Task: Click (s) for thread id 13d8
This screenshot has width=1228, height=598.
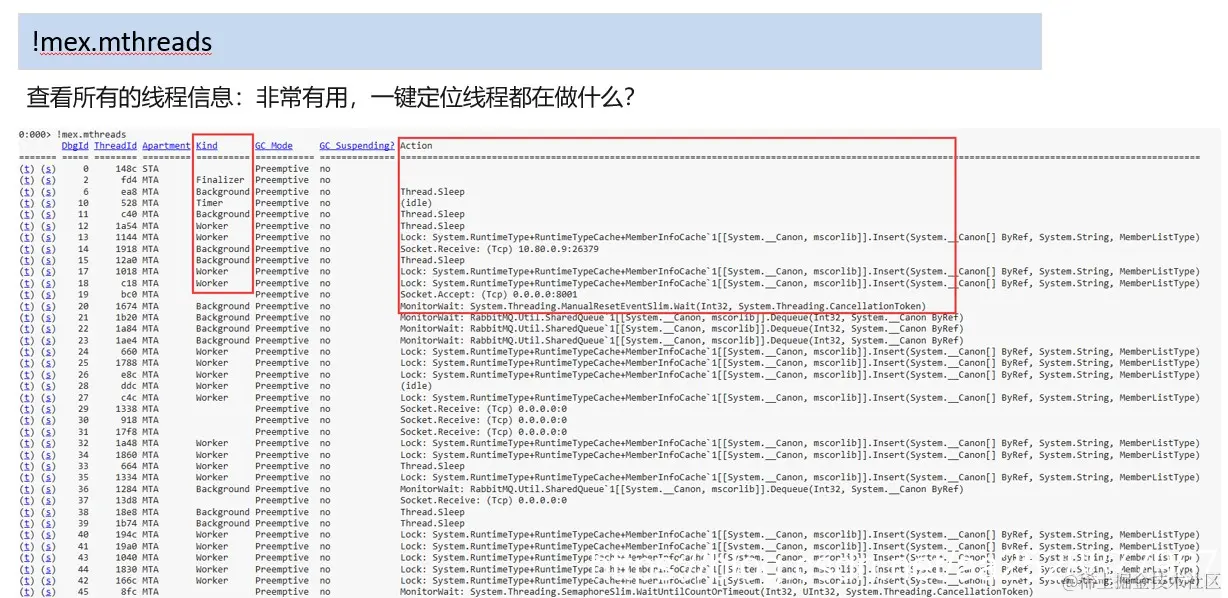Action: coord(48,500)
